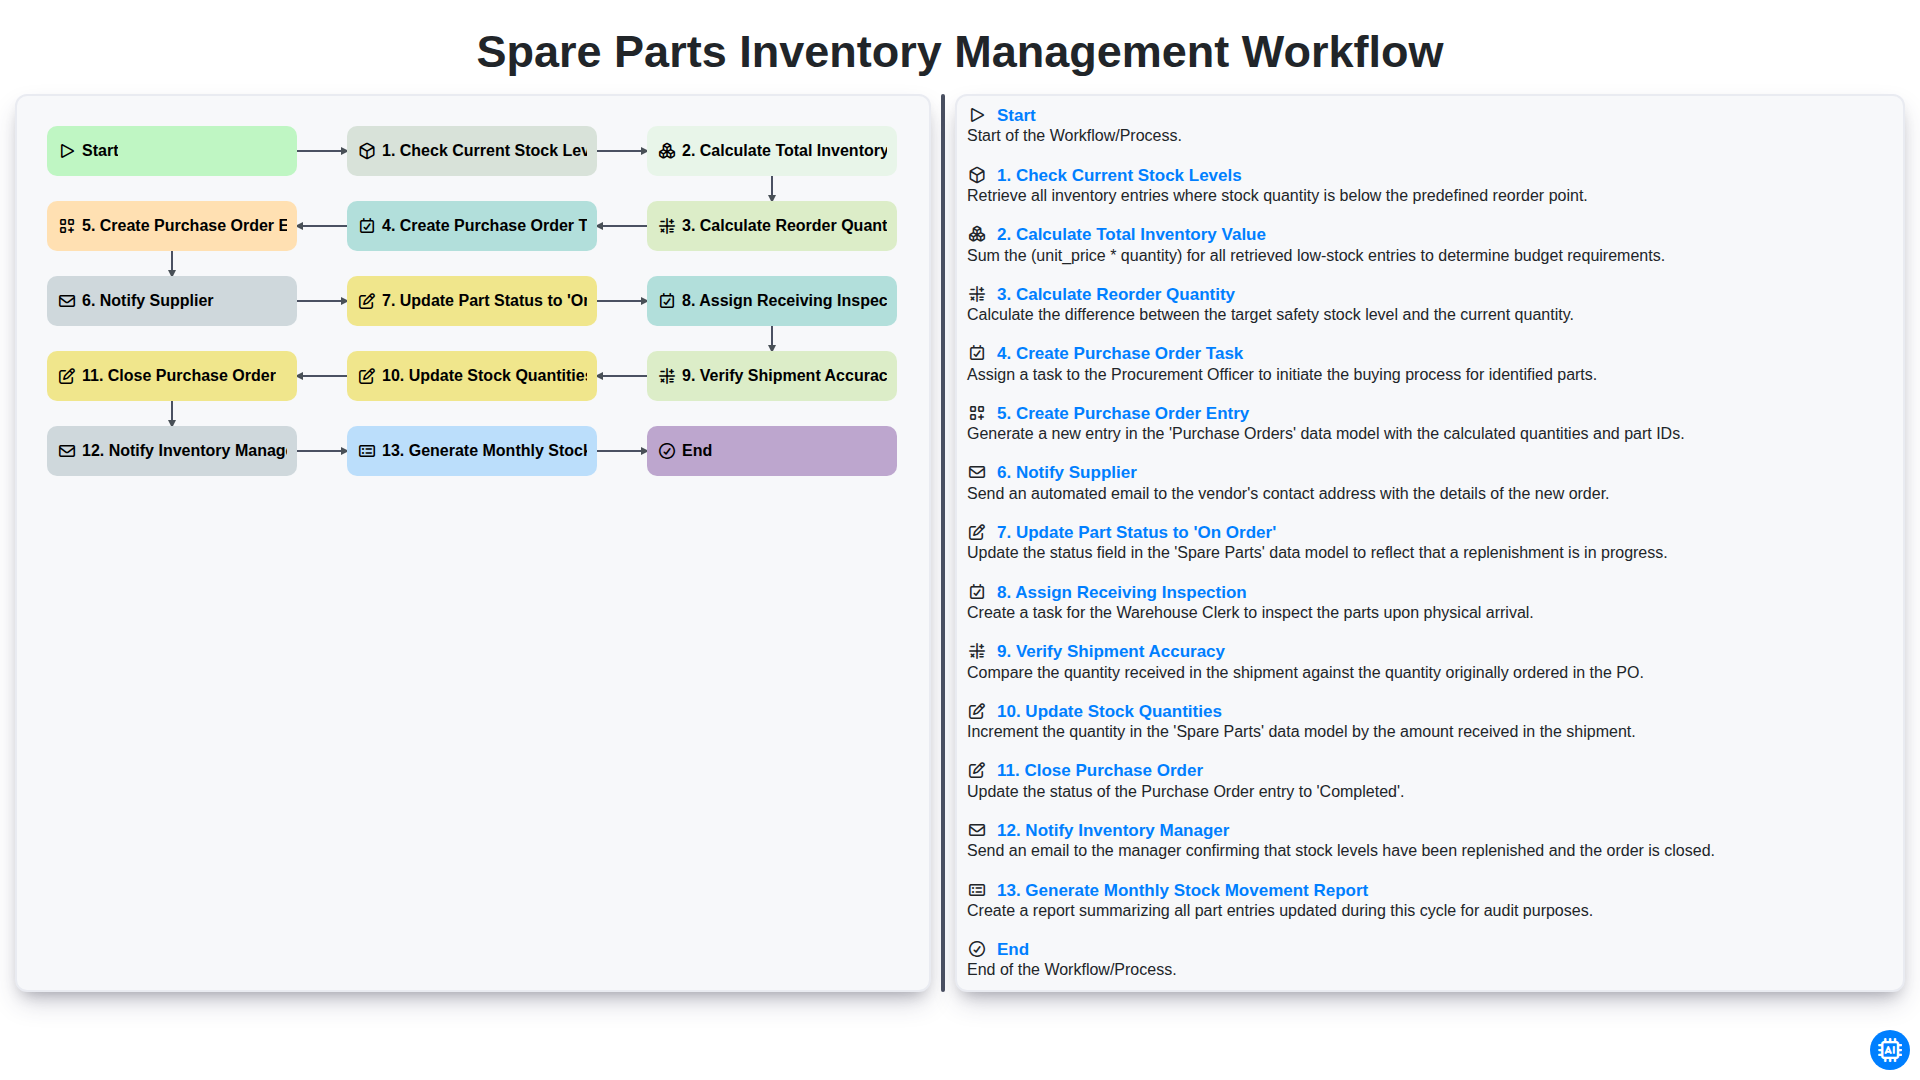Screen dimensions: 1920x1080
Task: Click the play icon beside Start in the description list
Action: (x=977, y=115)
